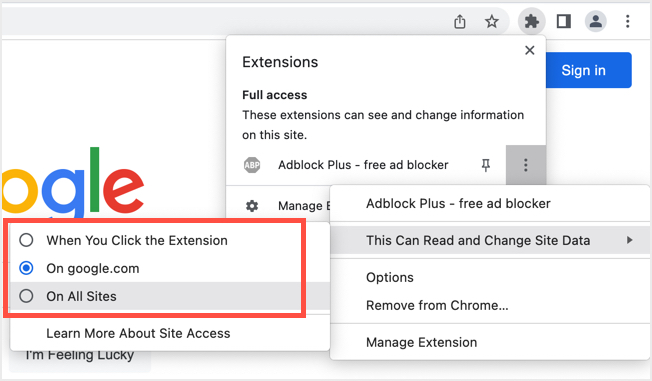Viewport: 652px width, 381px height.
Task: Bookmark this page with the star icon
Action: (492, 21)
